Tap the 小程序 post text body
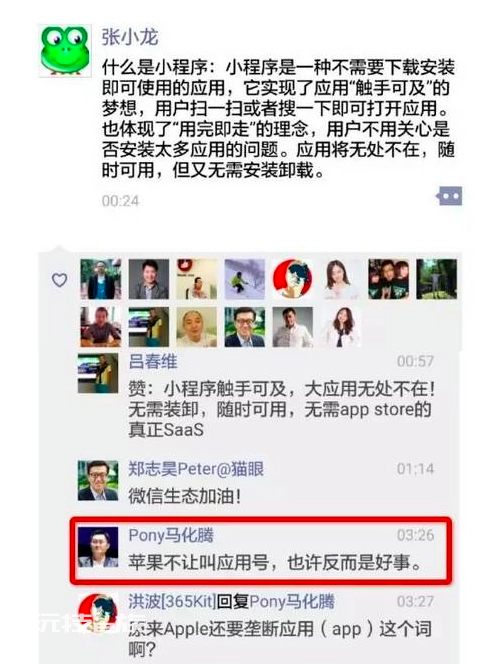Screen dimensions: 488x664 pyautogui.click(x=278, y=119)
